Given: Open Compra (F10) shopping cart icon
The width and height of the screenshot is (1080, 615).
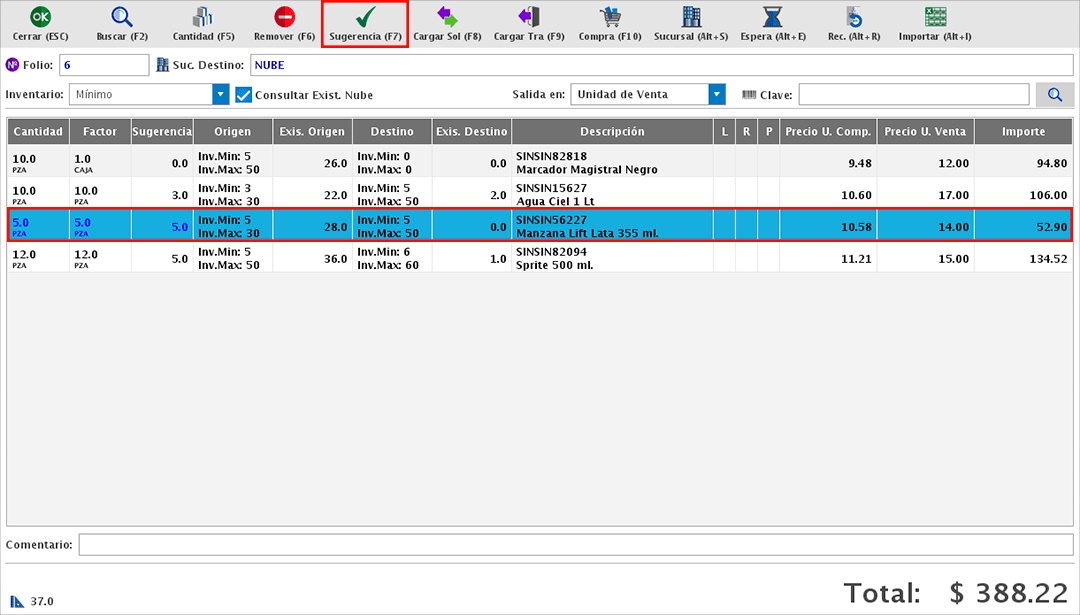Looking at the screenshot, I should (609, 17).
